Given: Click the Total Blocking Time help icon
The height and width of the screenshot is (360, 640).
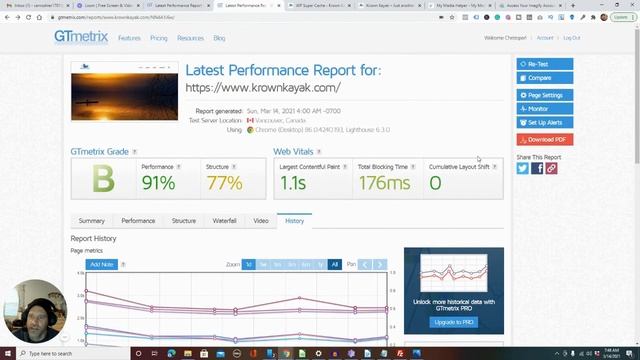Looking at the screenshot, I should 413,167.
